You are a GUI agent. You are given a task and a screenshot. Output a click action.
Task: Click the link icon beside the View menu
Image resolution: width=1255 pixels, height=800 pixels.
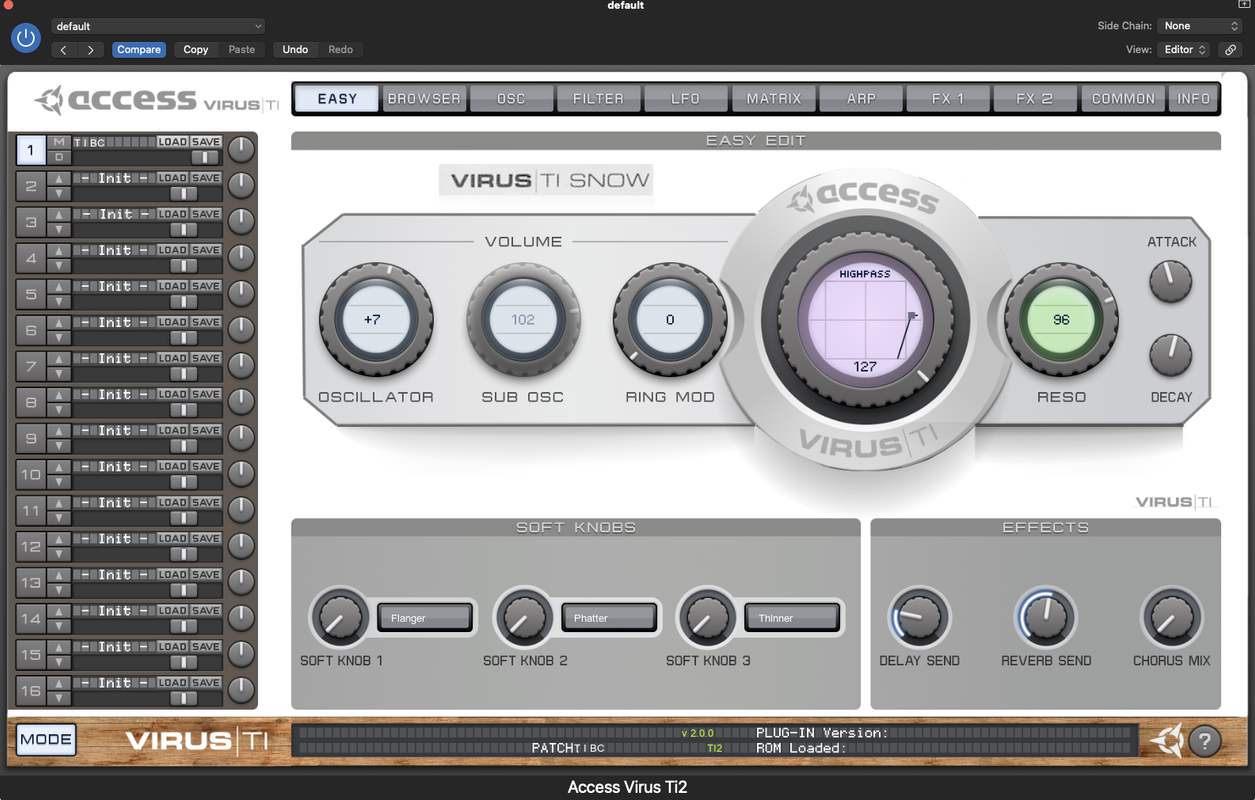point(1232,49)
